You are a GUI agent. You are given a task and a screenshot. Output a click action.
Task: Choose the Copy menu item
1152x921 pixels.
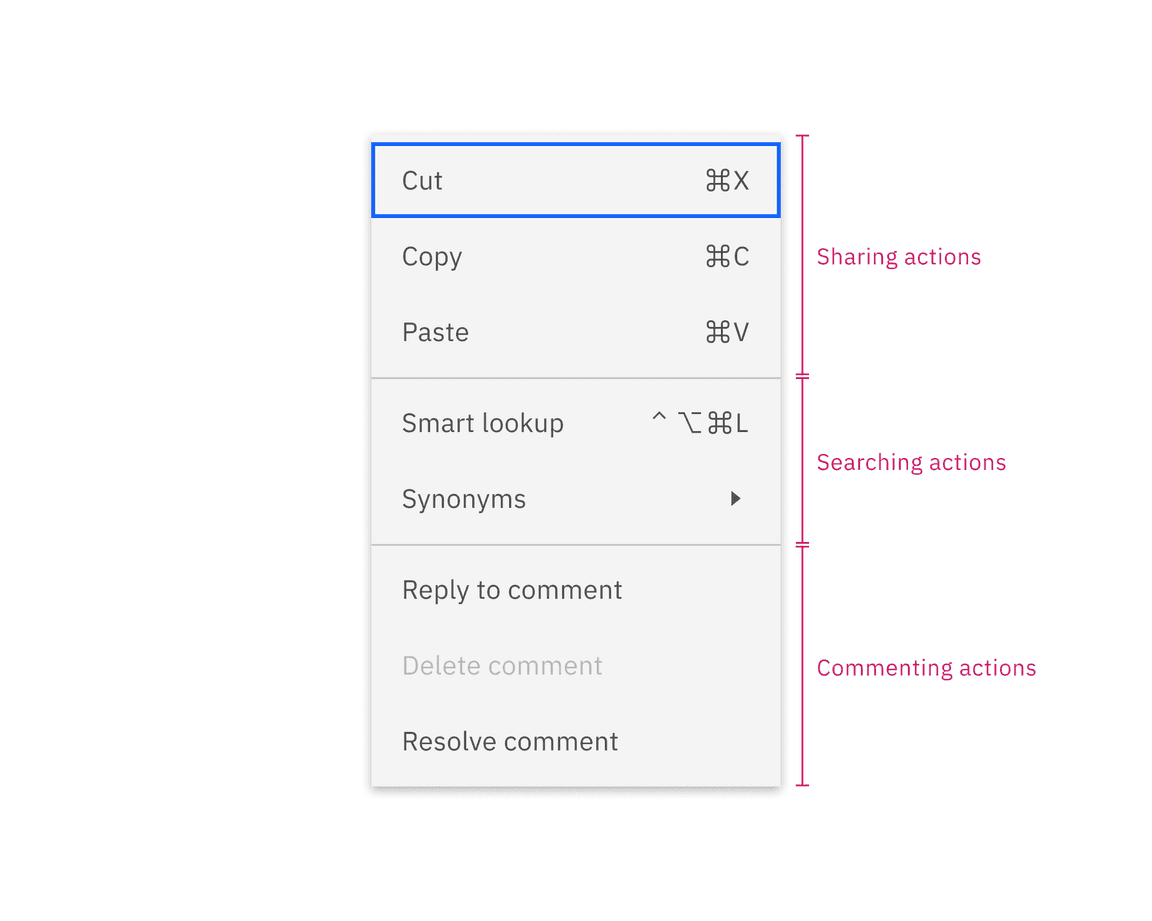[x=432, y=257]
